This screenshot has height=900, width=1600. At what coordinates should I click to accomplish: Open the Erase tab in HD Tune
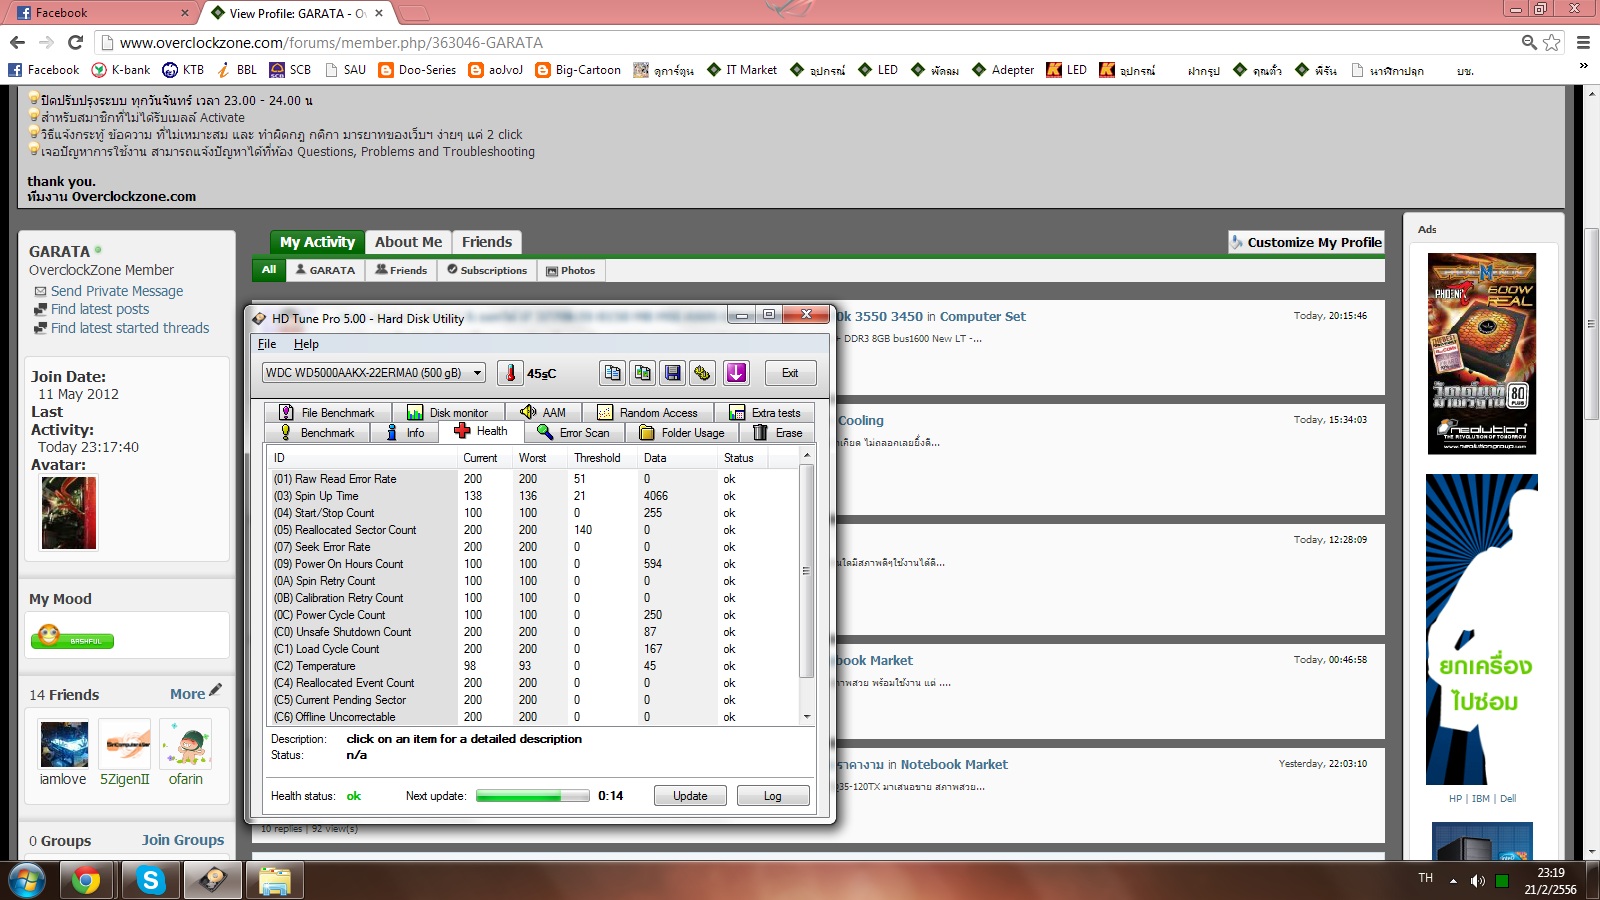tap(777, 433)
